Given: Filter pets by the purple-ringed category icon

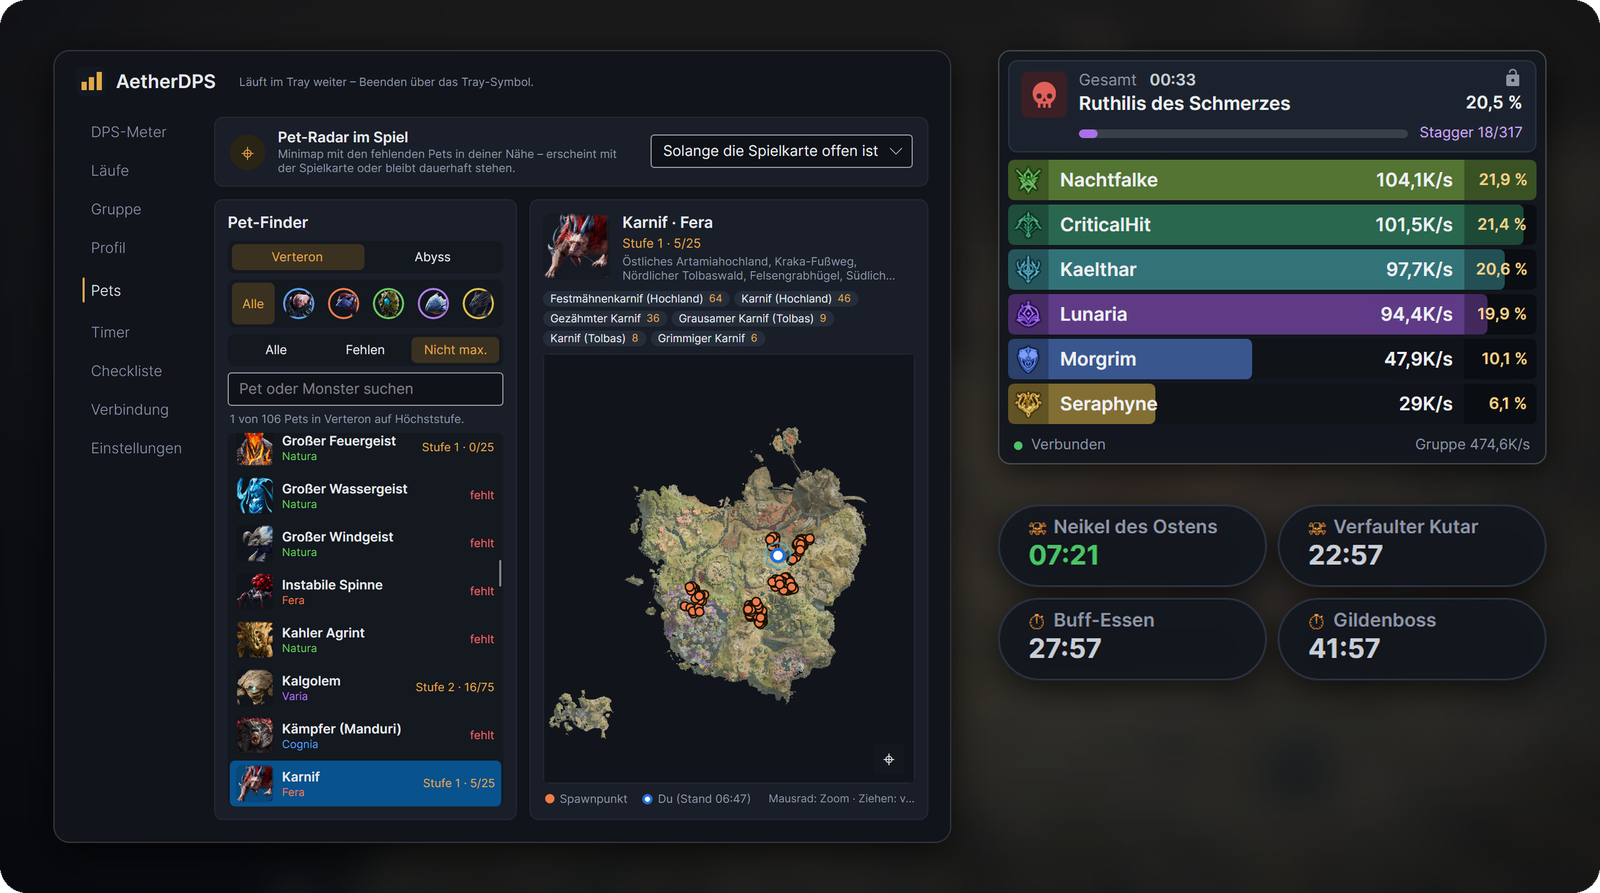Looking at the screenshot, I should coord(433,303).
